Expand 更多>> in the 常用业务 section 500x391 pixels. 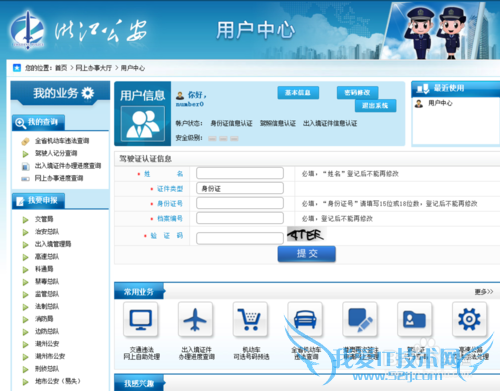pyautogui.click(x=484, y=292)
